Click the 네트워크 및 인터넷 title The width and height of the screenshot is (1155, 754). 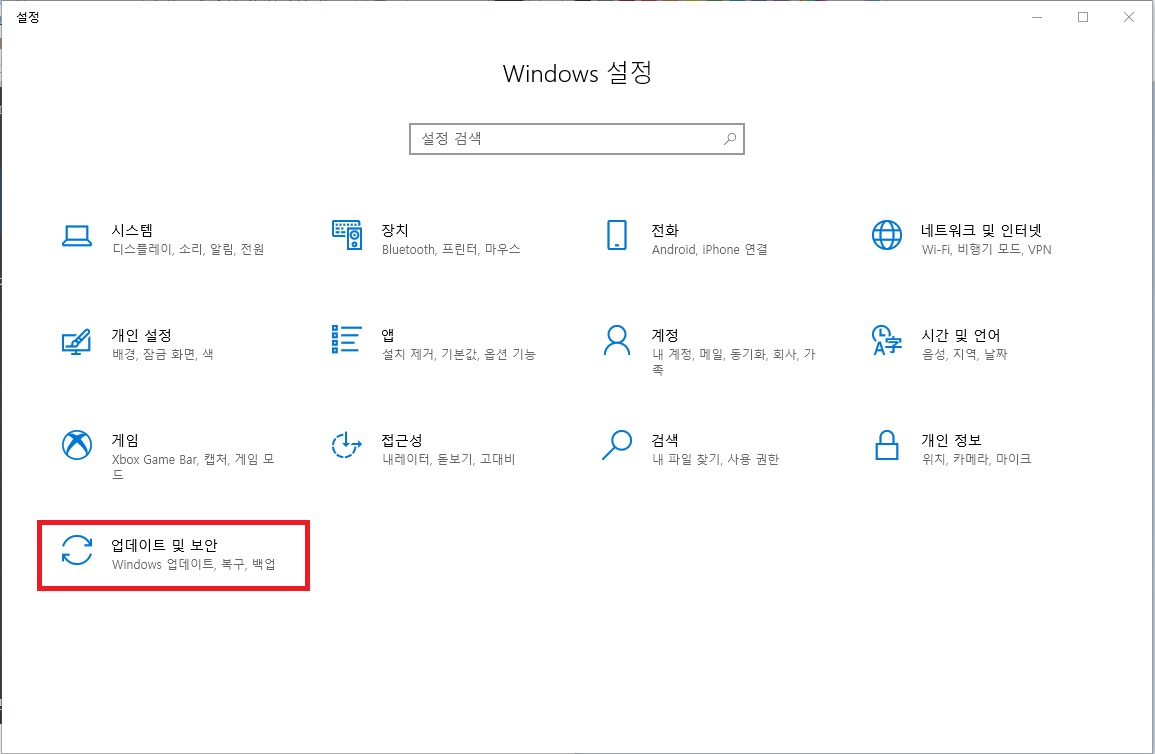coord(980,230)
